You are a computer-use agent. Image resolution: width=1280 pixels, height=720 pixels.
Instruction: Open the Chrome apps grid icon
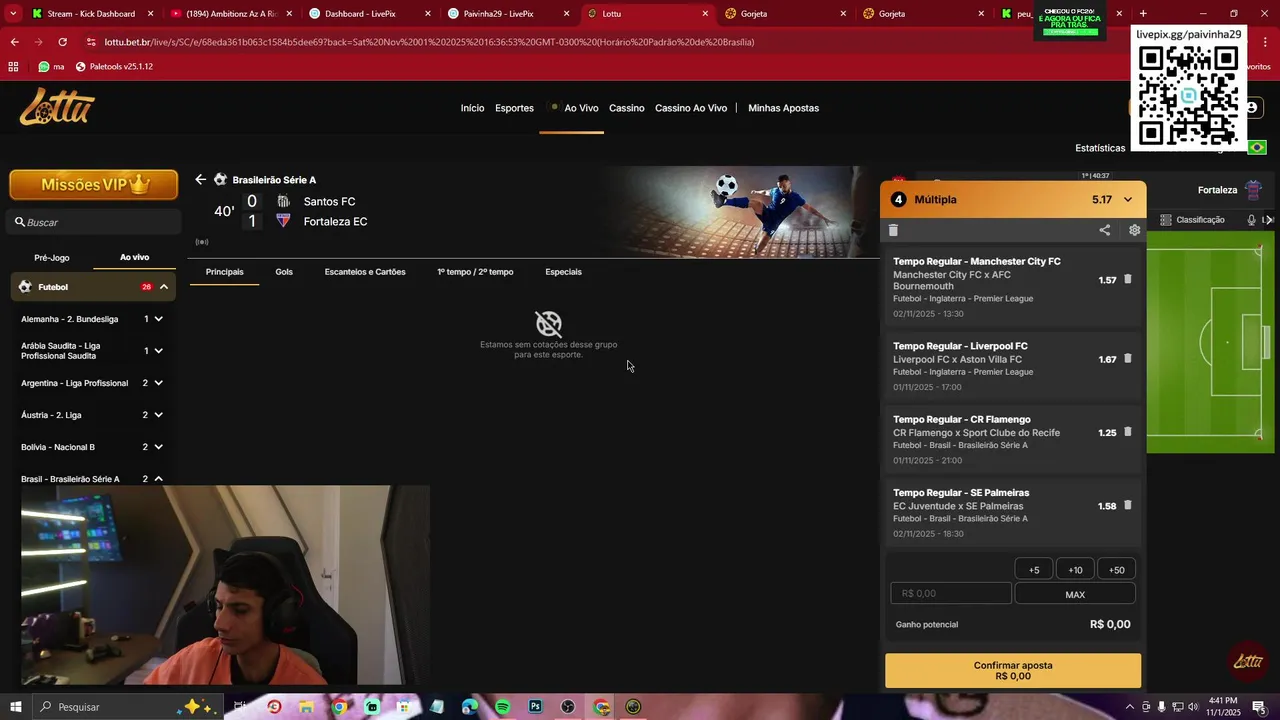[13, 66]
